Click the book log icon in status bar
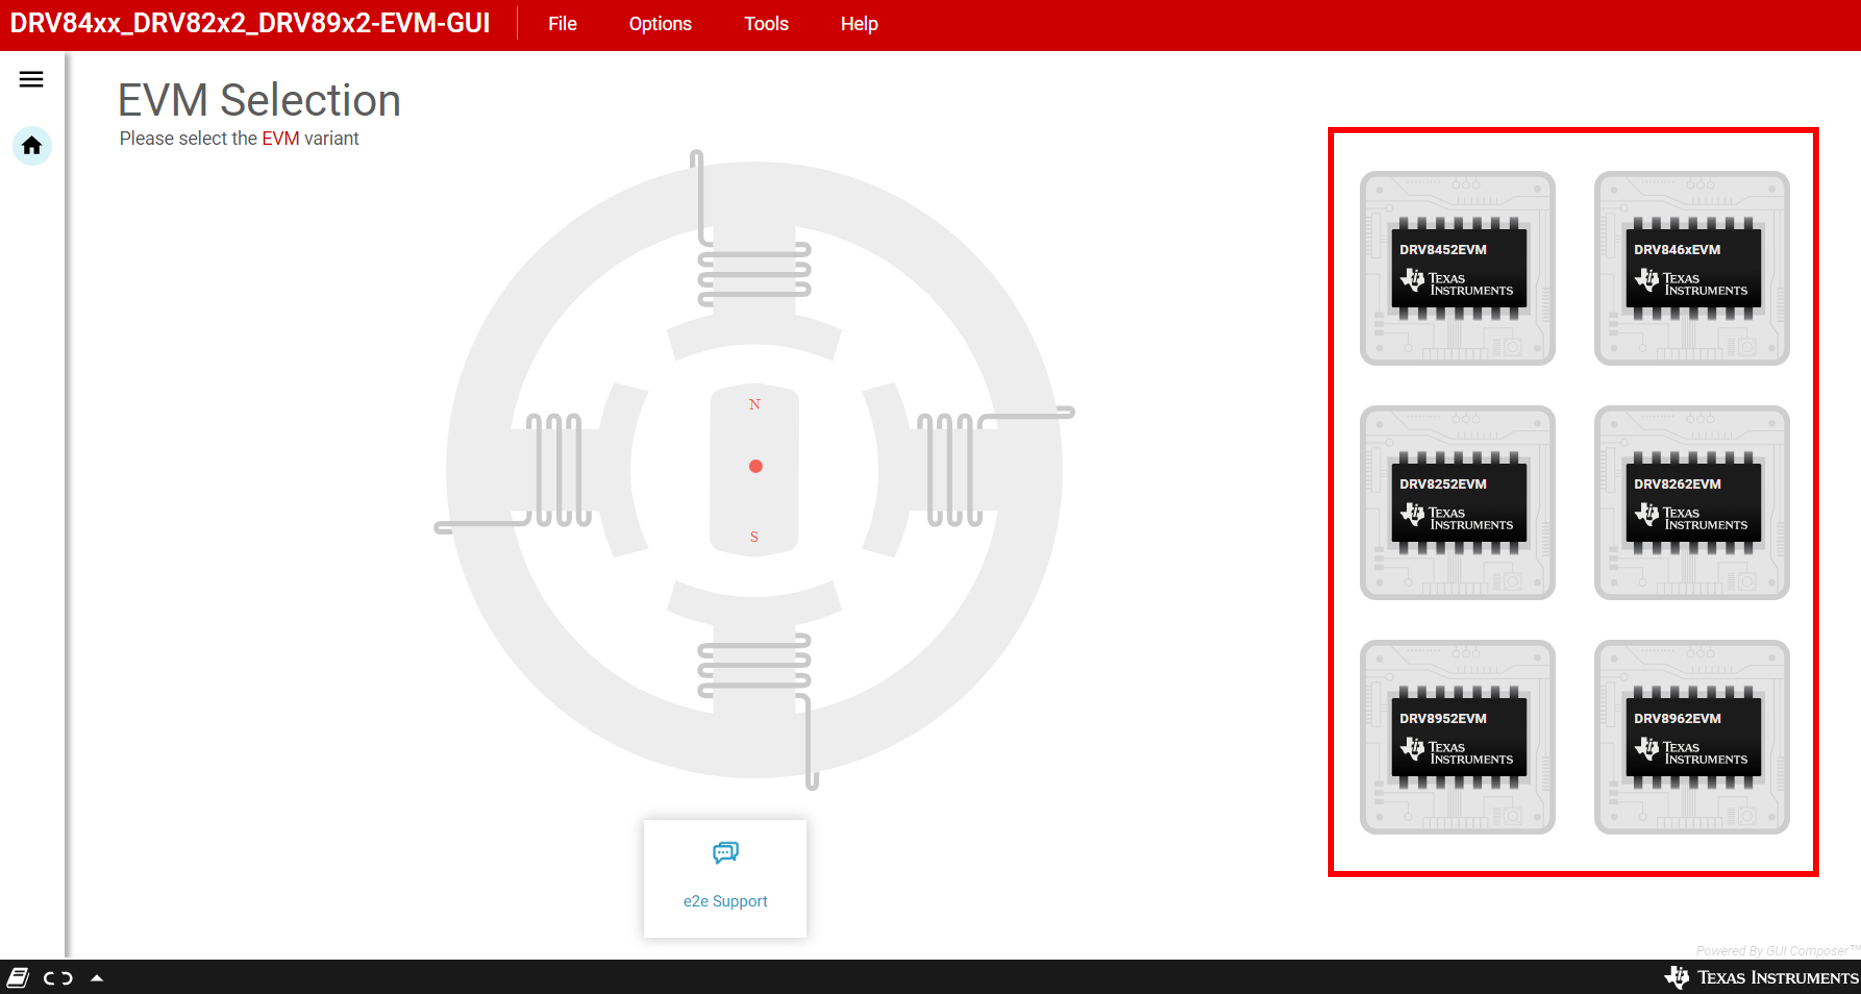1861x994 pixels. (17, 978)
